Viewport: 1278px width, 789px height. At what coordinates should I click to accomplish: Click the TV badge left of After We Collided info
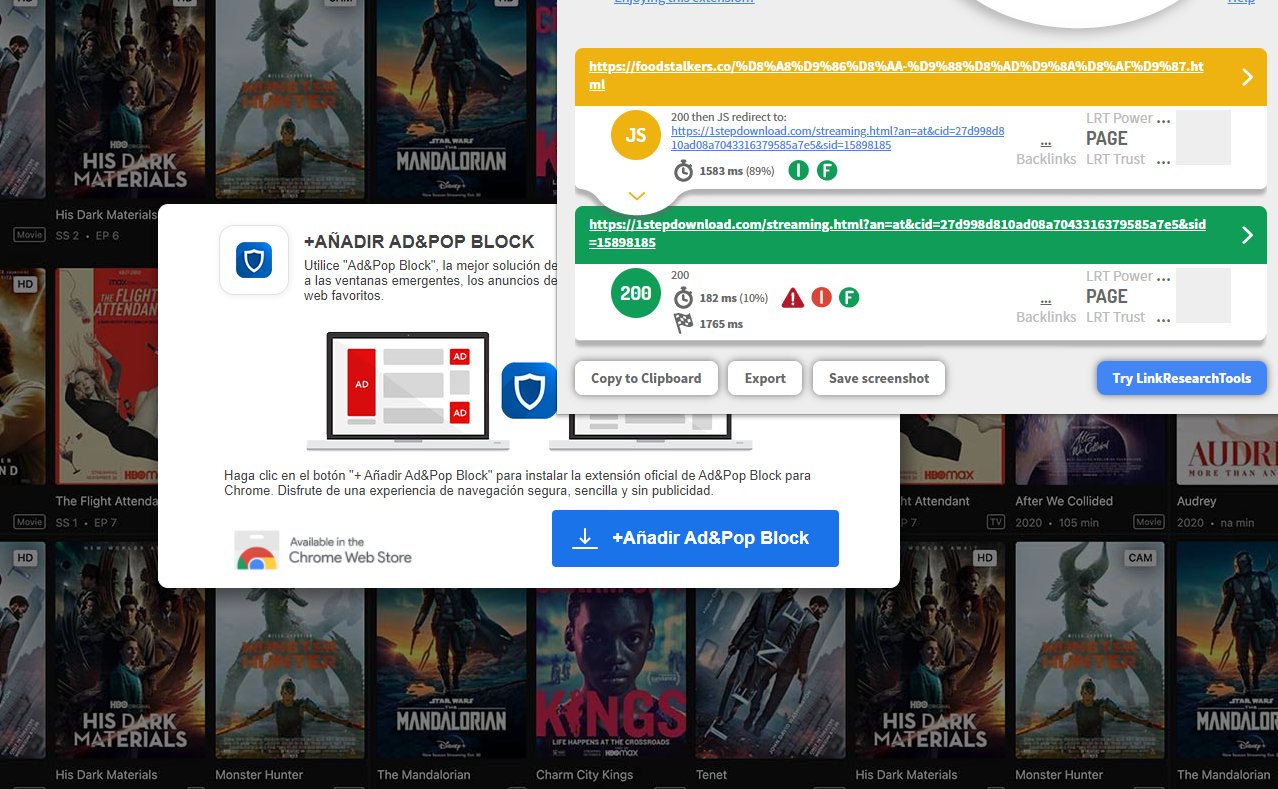point(996,522)
